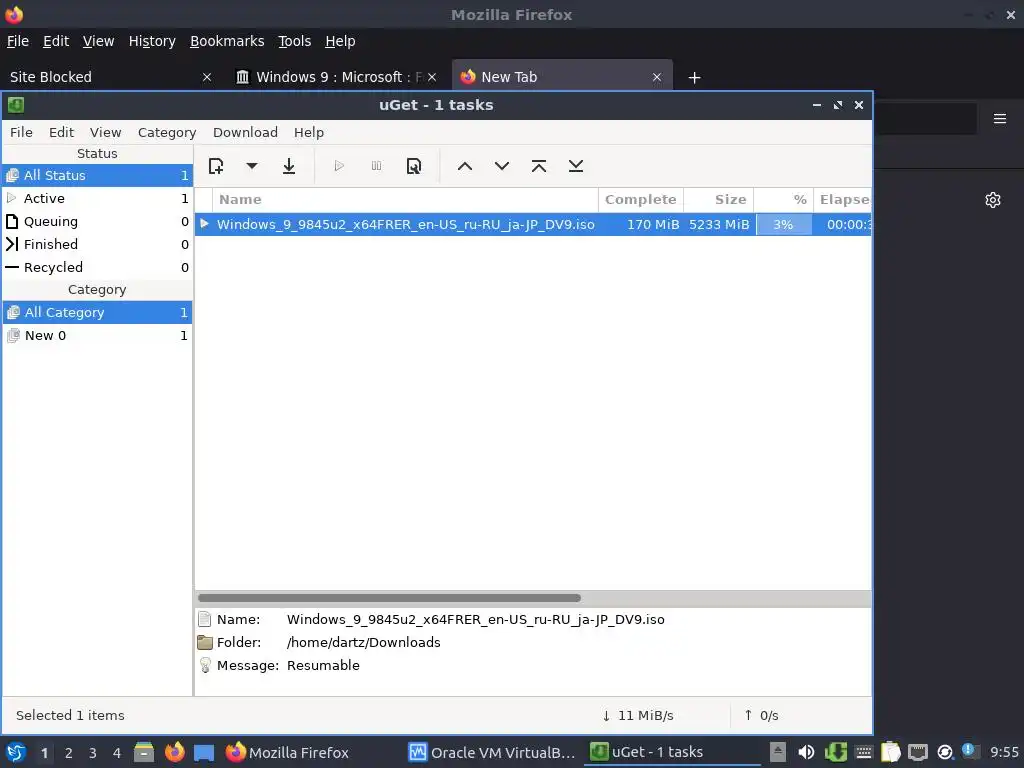The height and width of the screenshot is (768, 1024).
Task: Switch to Oracle VM VirtualBox taskbar window
Action: point(492,752)
